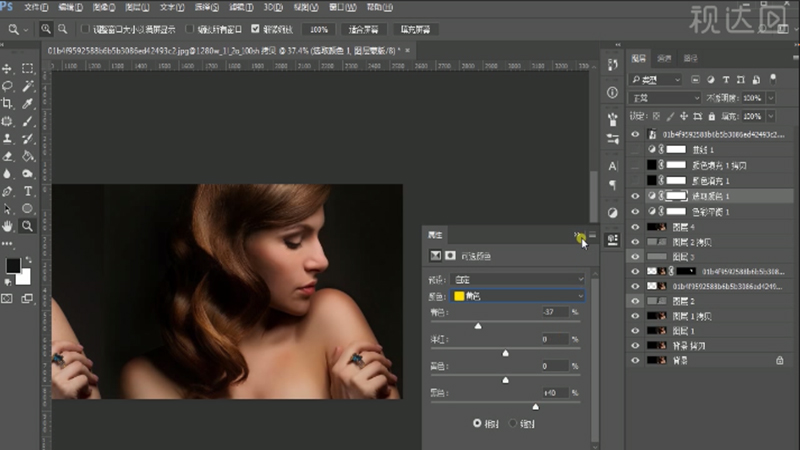Screen dimensions: 800x450
Task: Switch to the 路径 (Paths) tab
Action: pyautogui.click(x=690, y=58)
